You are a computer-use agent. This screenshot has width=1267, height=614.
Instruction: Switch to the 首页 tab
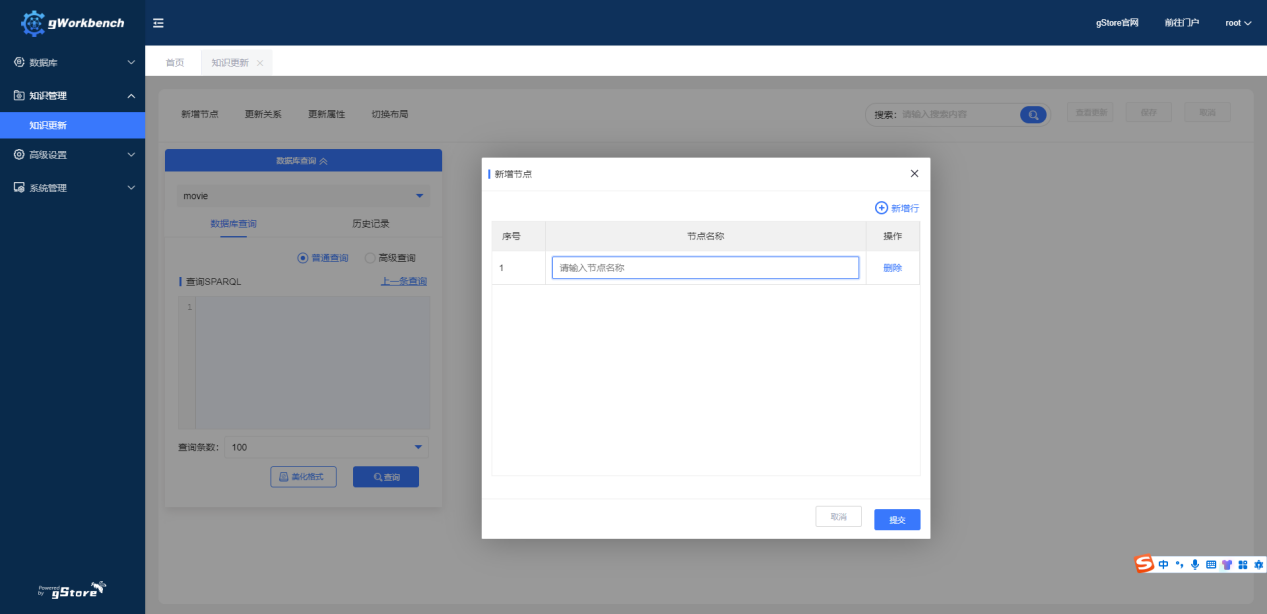point(175,63)
